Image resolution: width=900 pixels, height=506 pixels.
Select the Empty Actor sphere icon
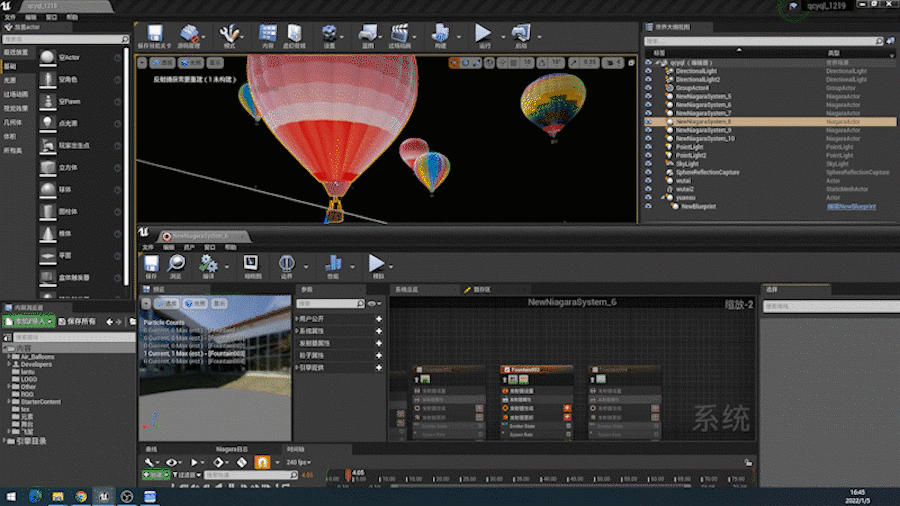[48, 57]
